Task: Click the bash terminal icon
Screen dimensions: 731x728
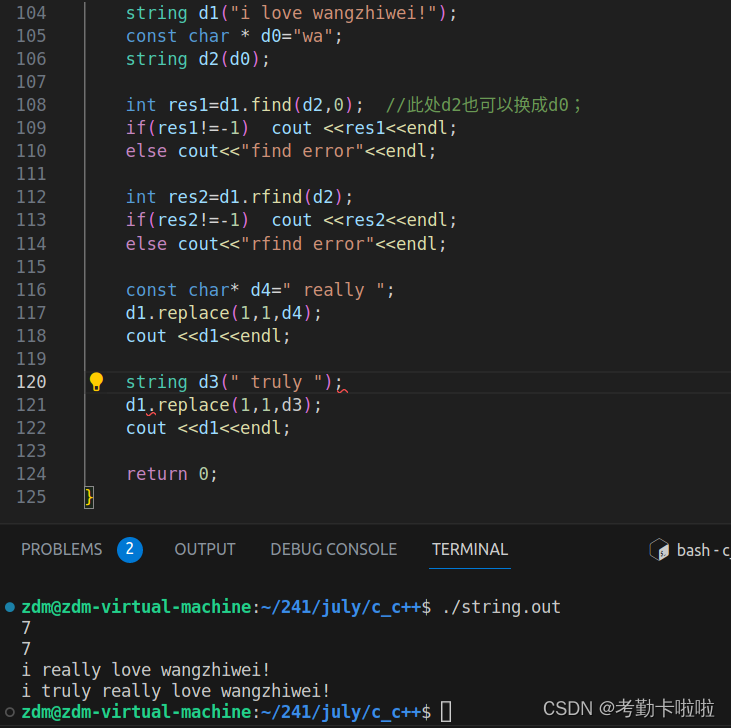Action: click(659, 550)
